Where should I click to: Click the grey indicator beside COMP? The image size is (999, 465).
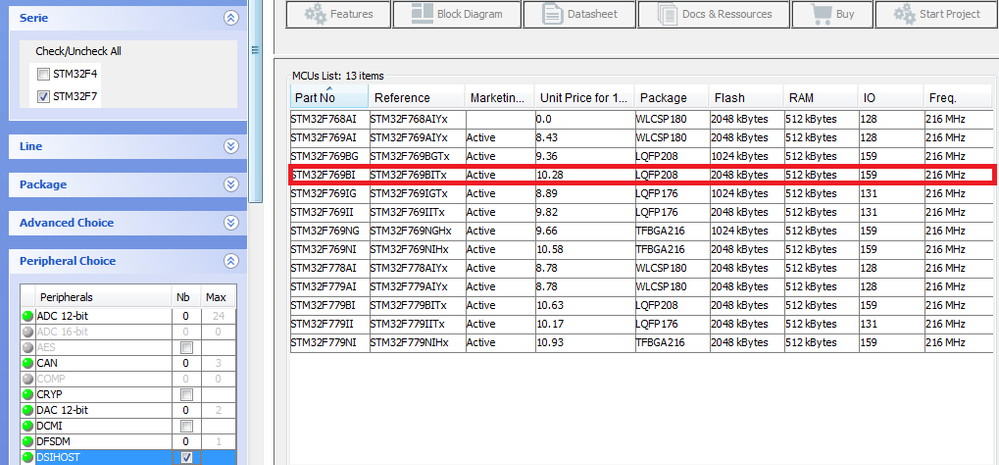[x=27, y=379]
